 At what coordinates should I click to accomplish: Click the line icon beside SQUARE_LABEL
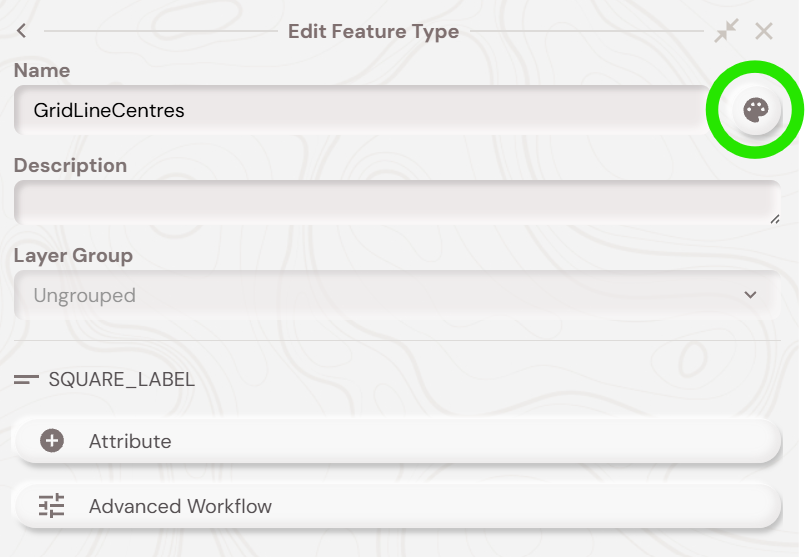tap(27, 380)
